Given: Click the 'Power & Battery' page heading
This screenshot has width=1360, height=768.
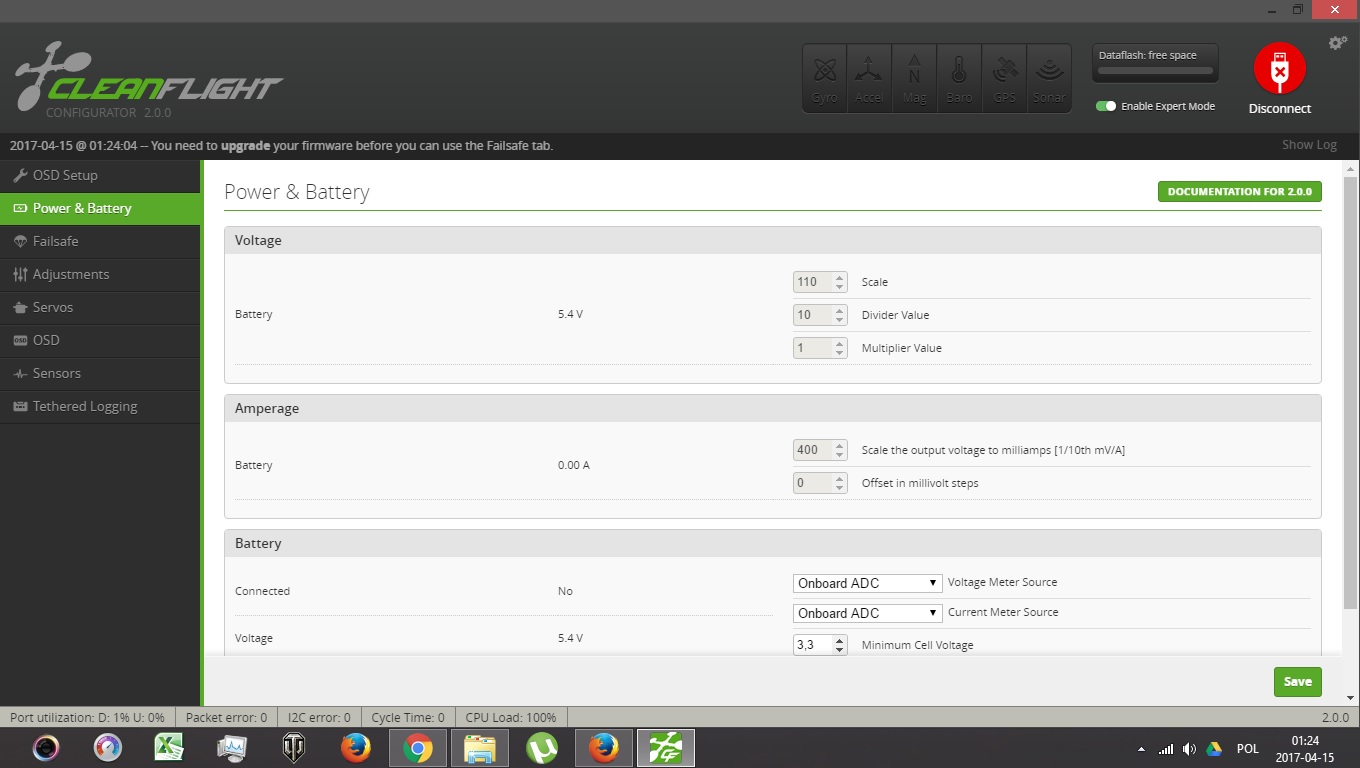Looking at the screenshot, I should [x=297, y=192].
